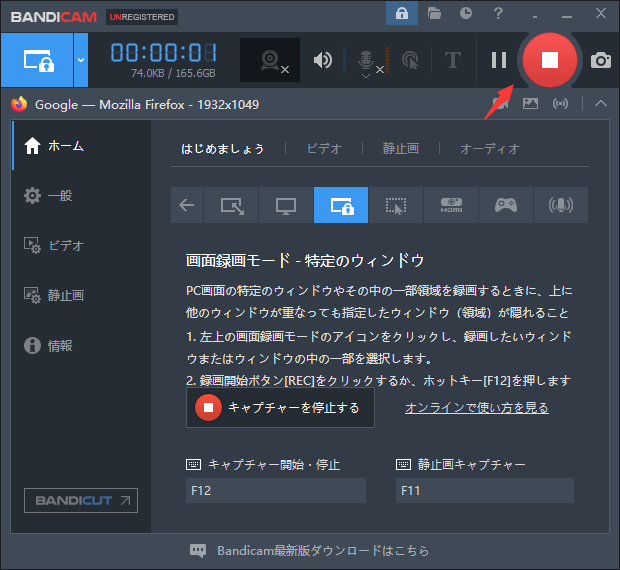Viewport: 620px width, 570px height.
Task: Click the specific window recording mode button
Action: 37,60
